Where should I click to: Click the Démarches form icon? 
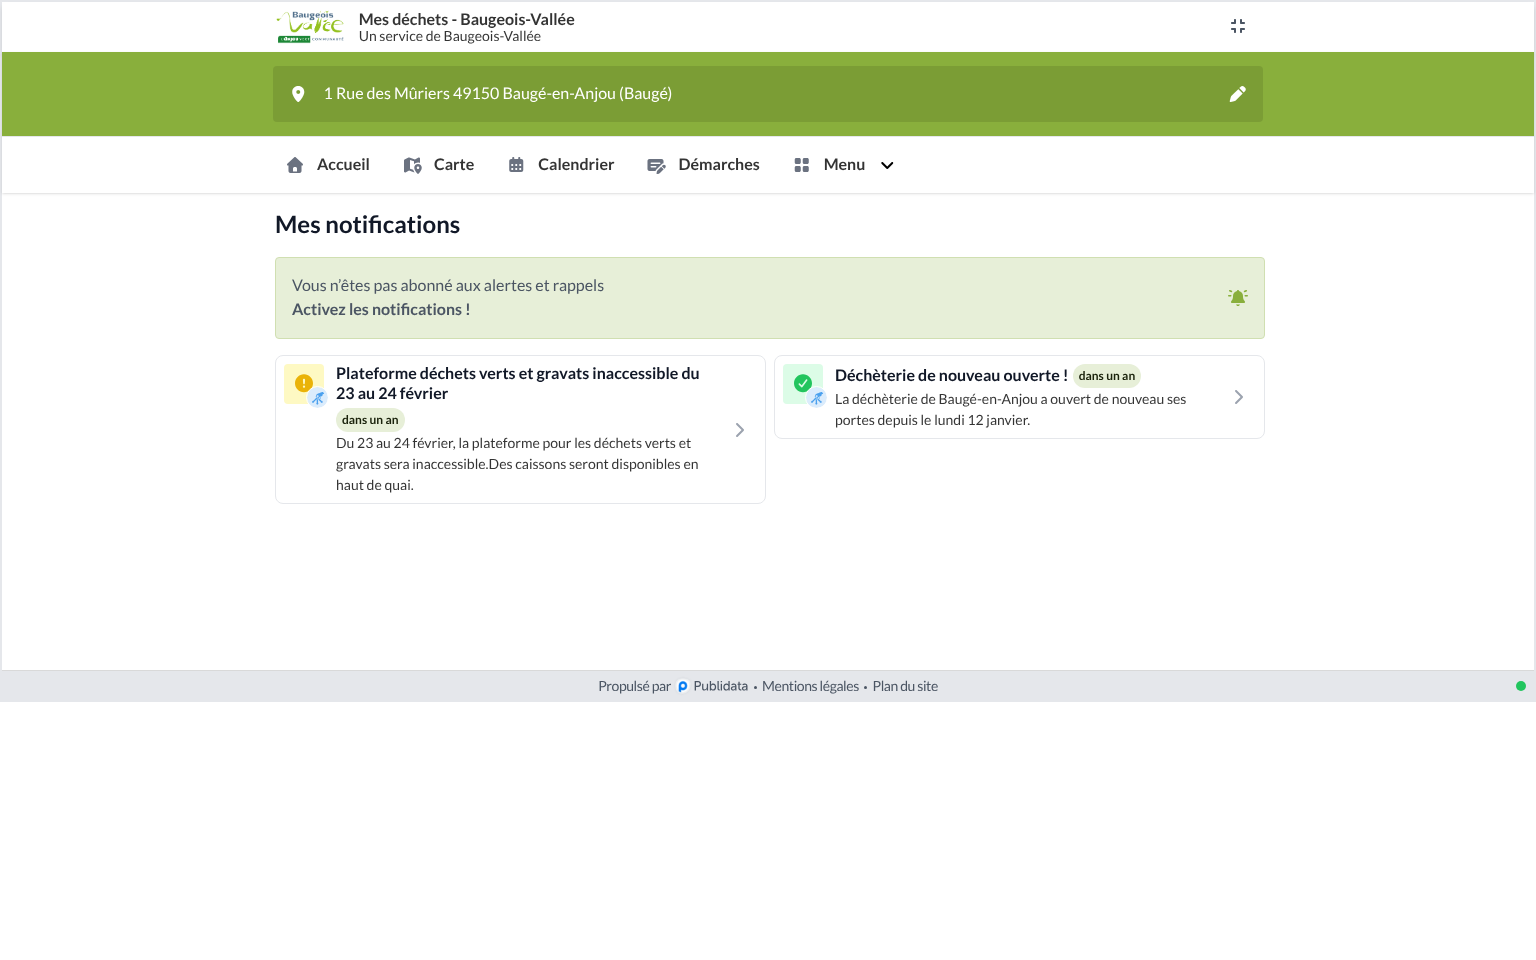[x=656, y=165]
